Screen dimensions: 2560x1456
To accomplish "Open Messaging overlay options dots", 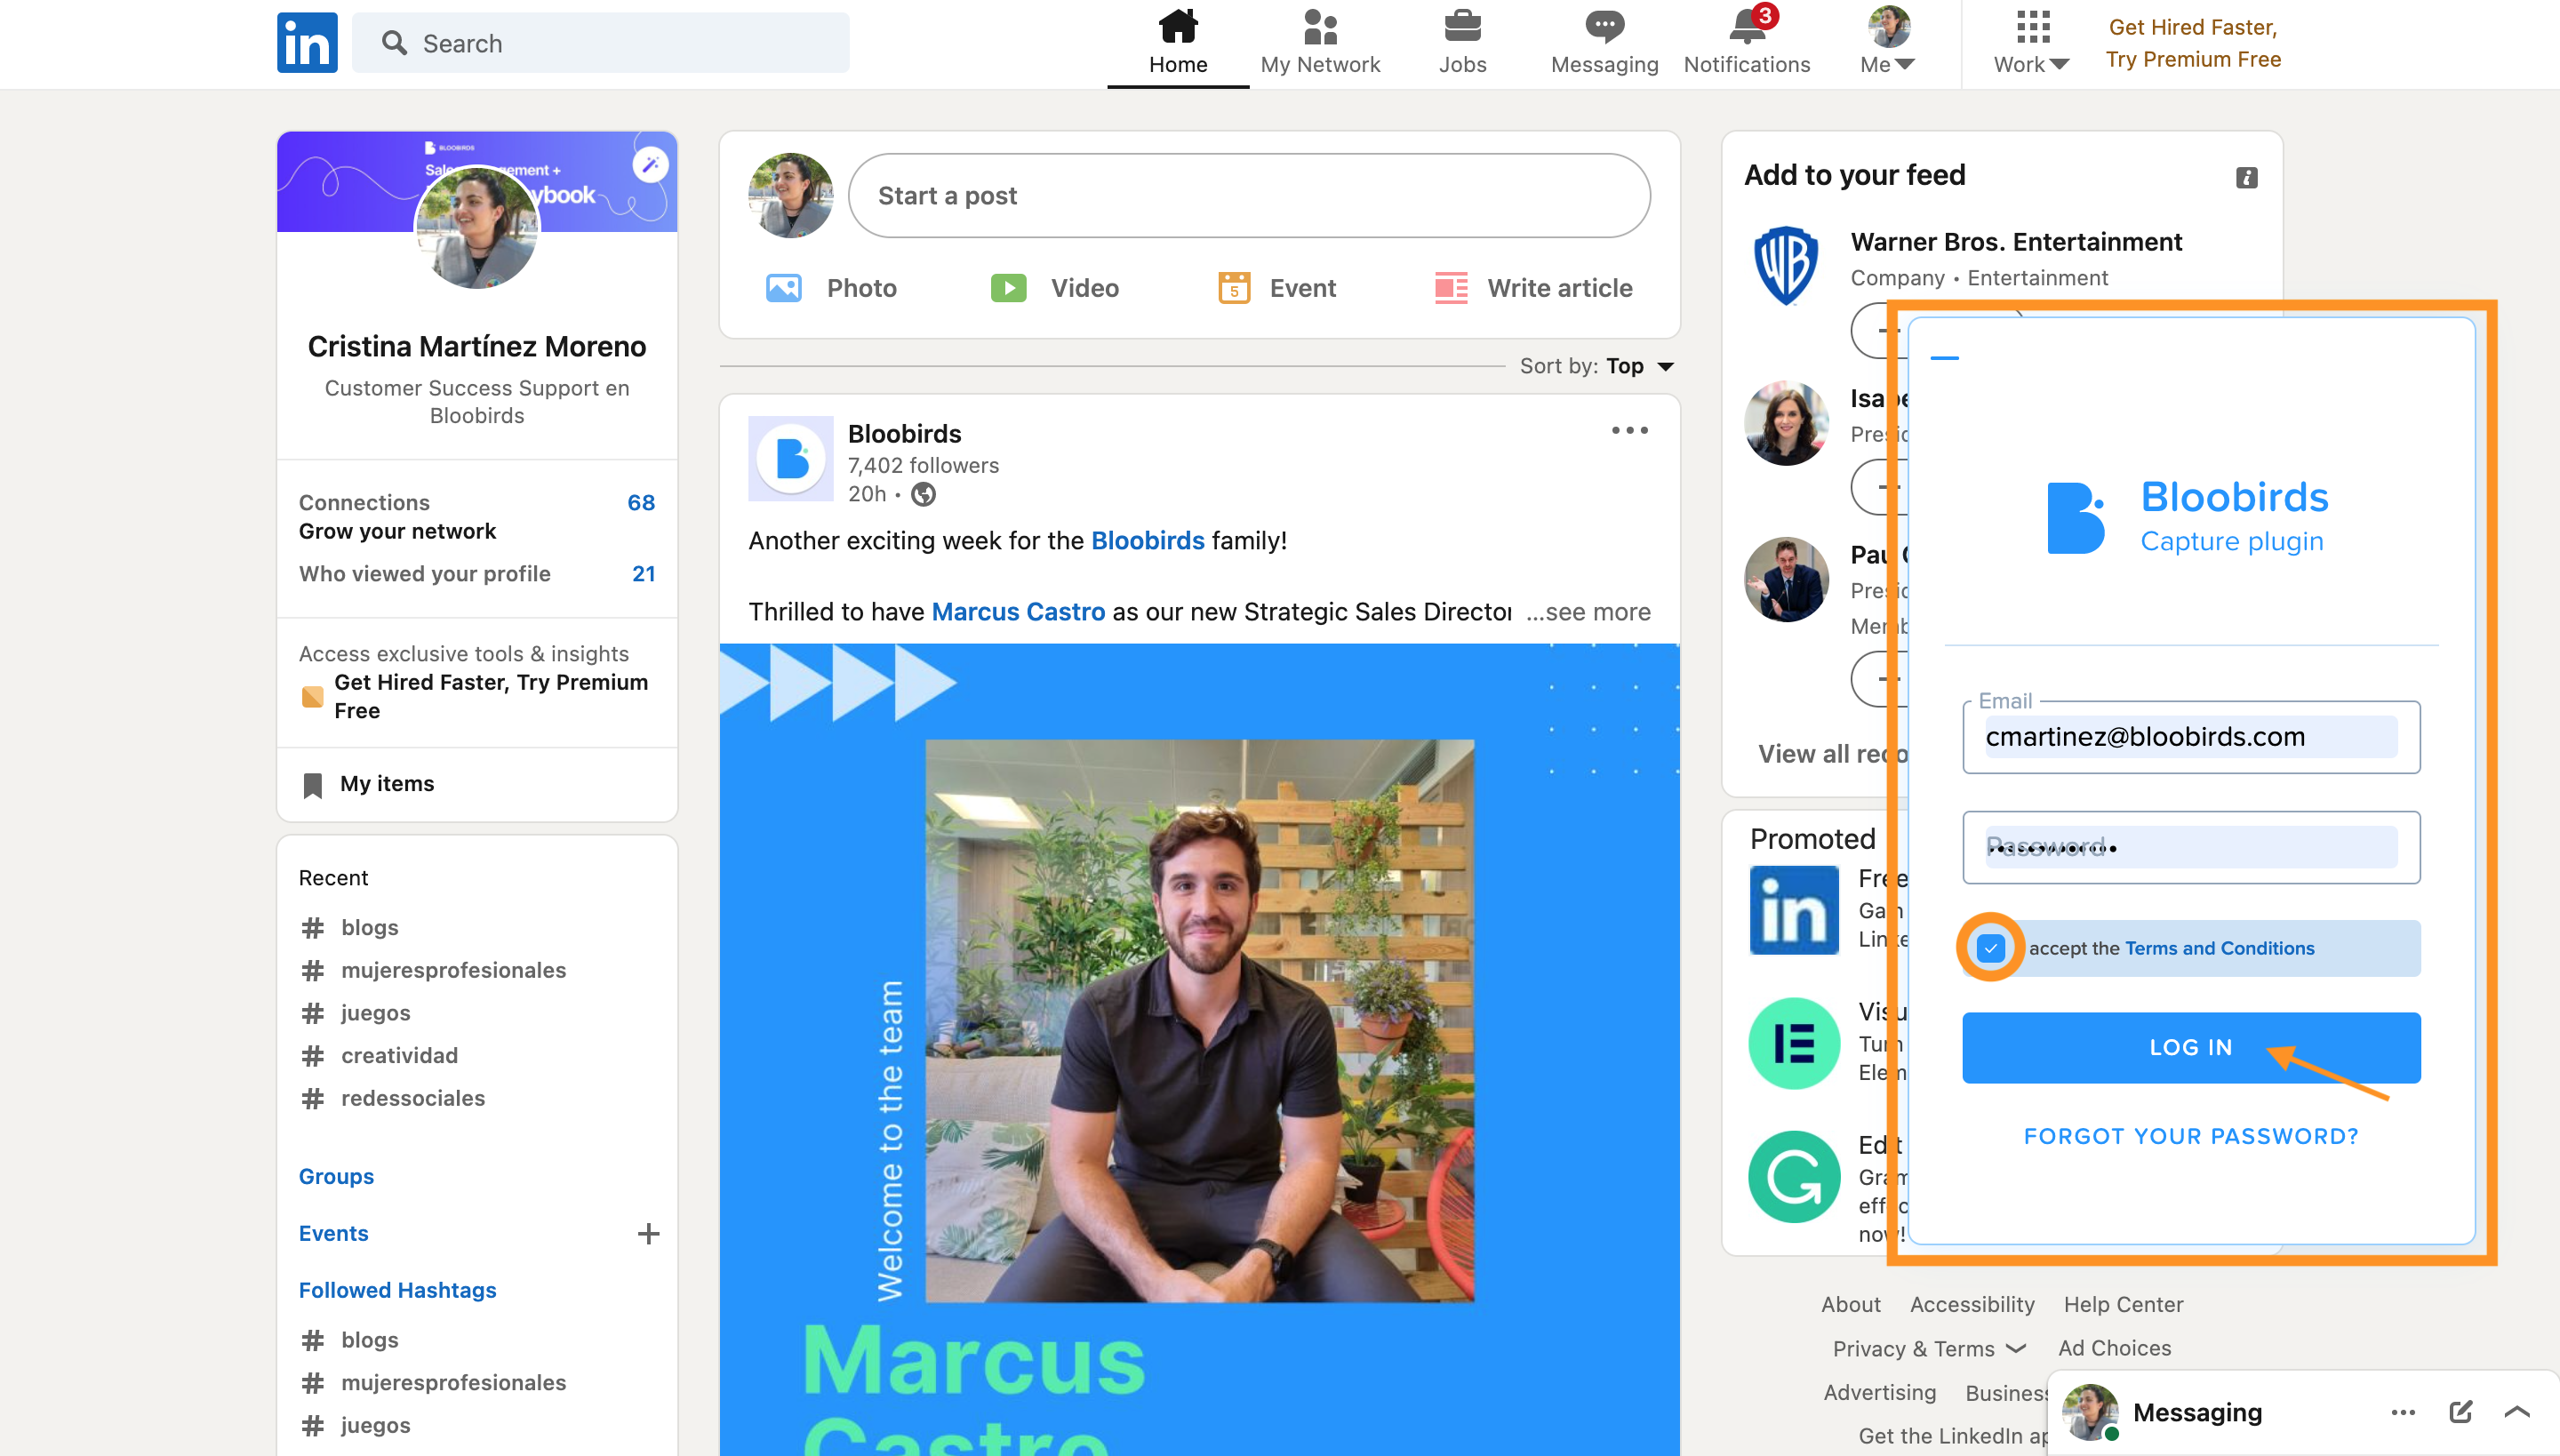I will click(2403, 1413).
